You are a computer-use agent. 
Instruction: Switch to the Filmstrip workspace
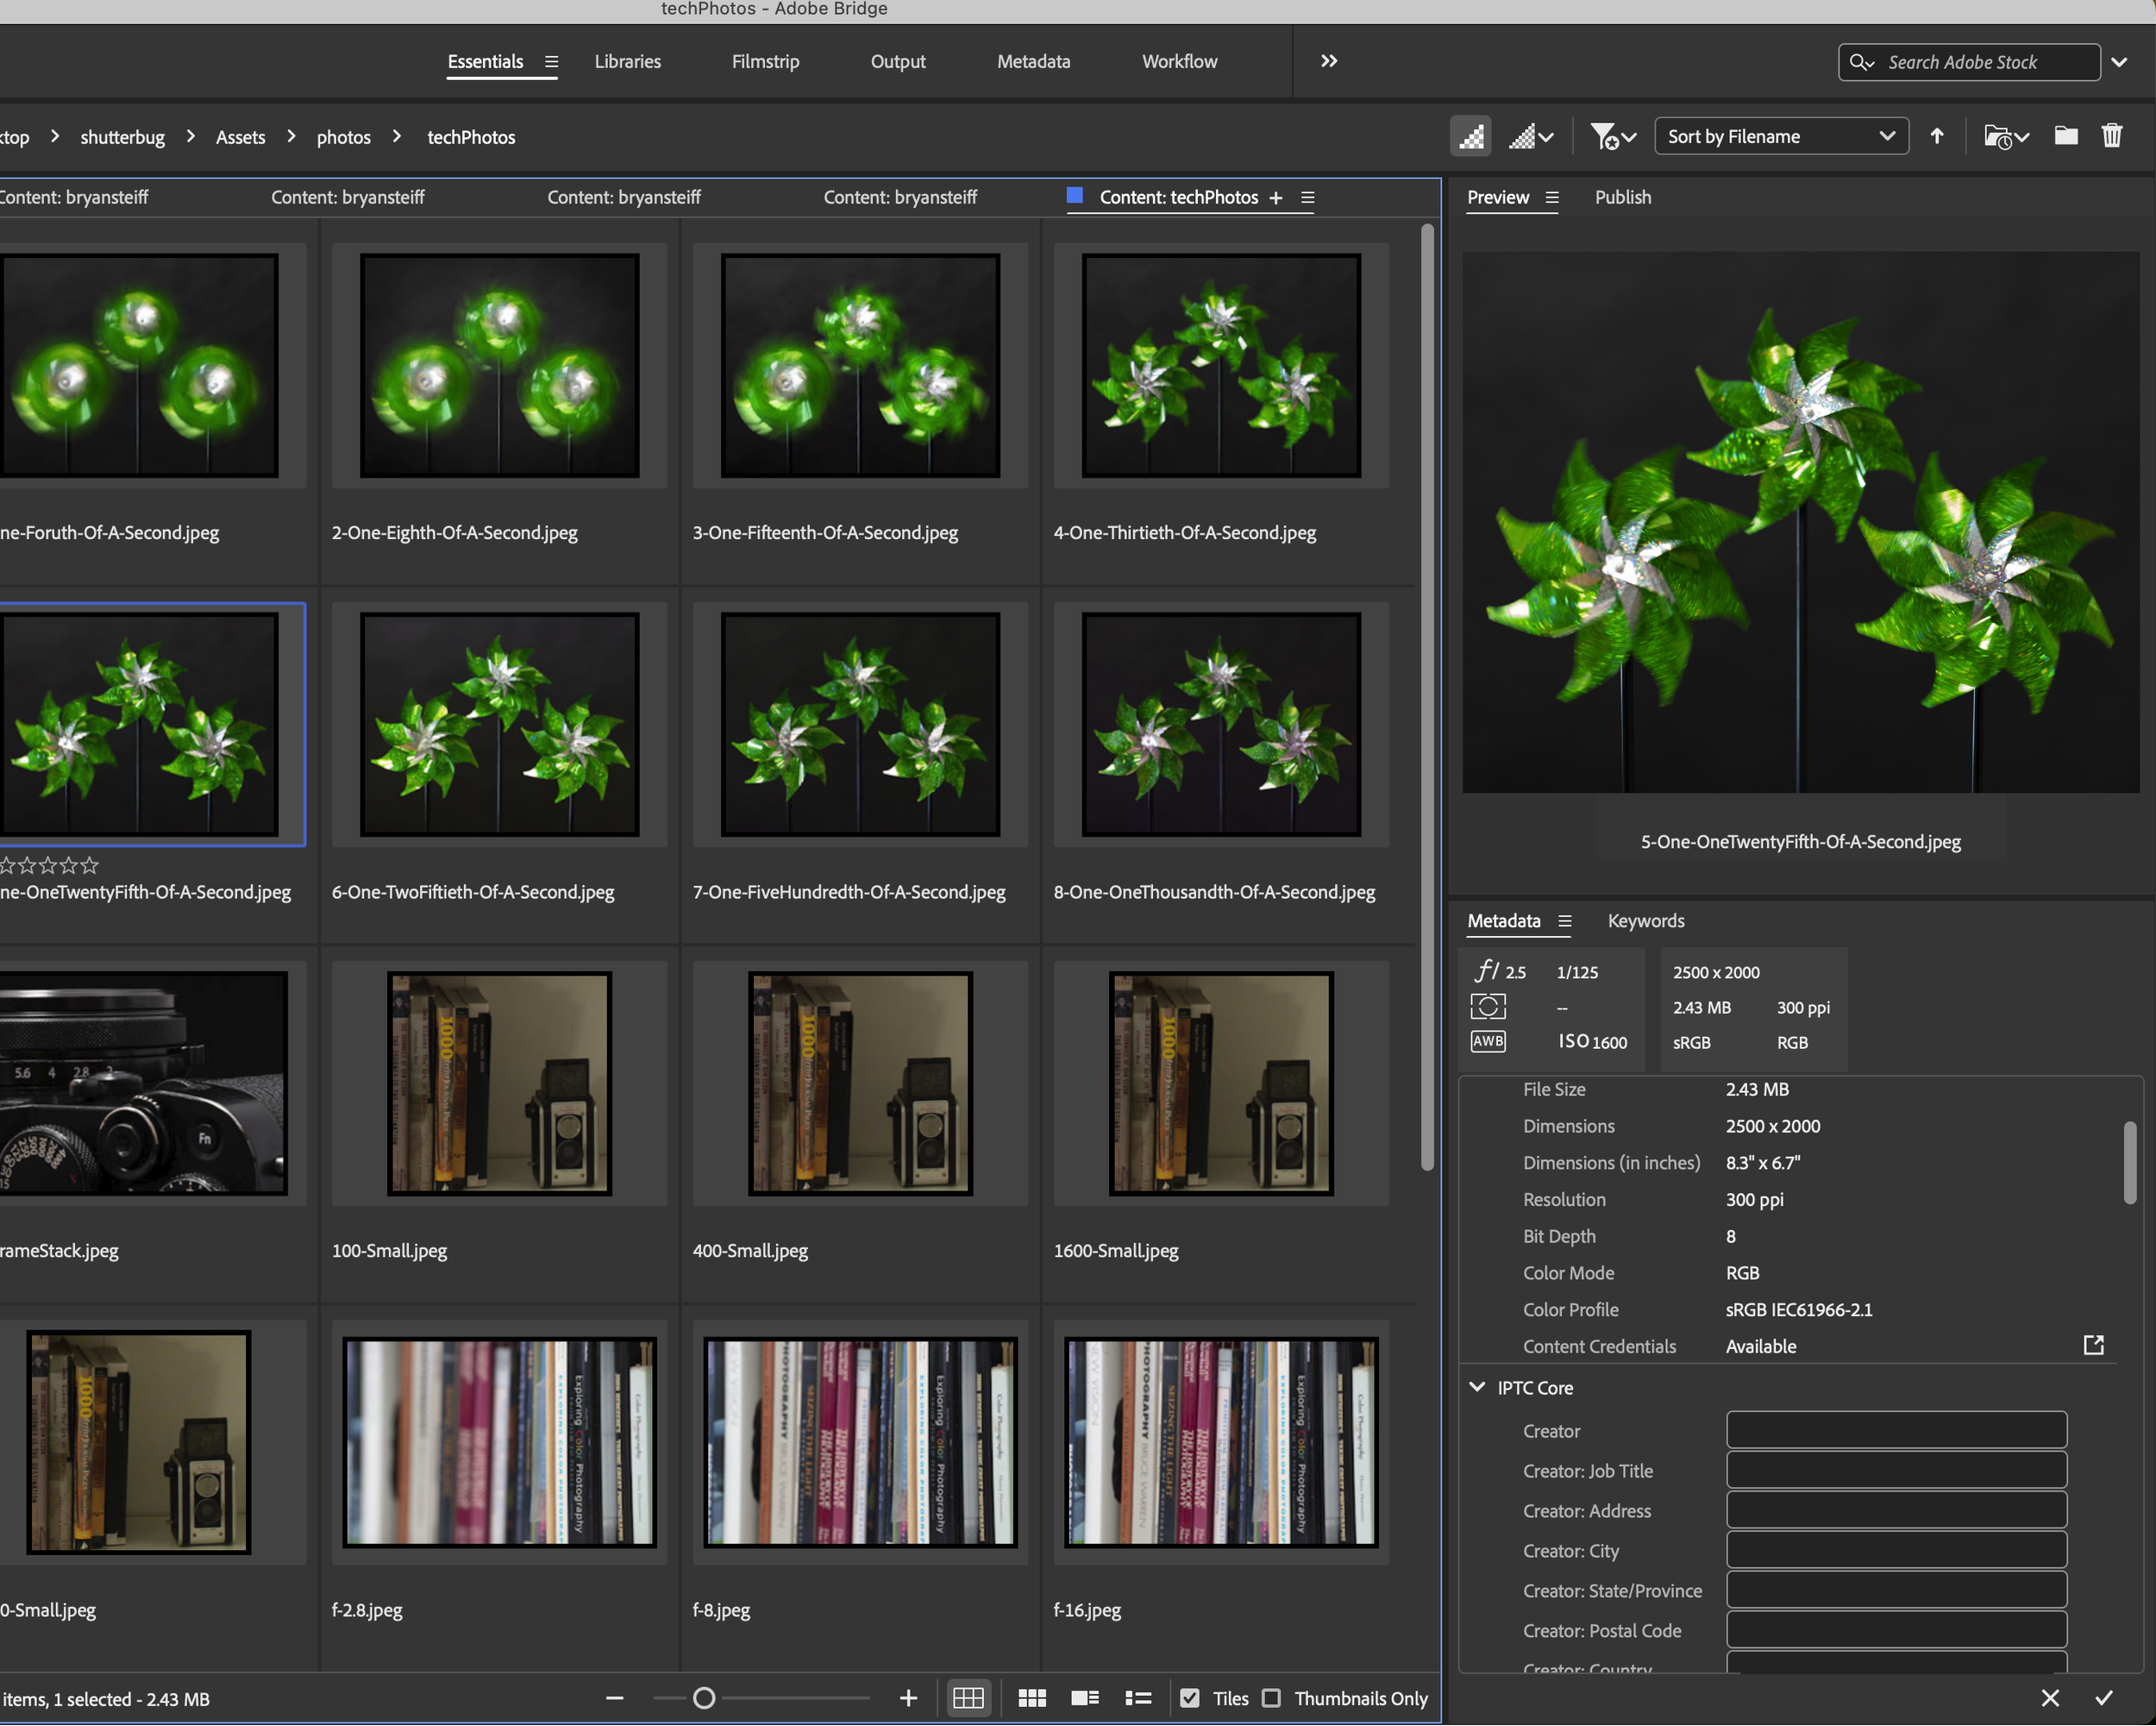click(765, 61)
